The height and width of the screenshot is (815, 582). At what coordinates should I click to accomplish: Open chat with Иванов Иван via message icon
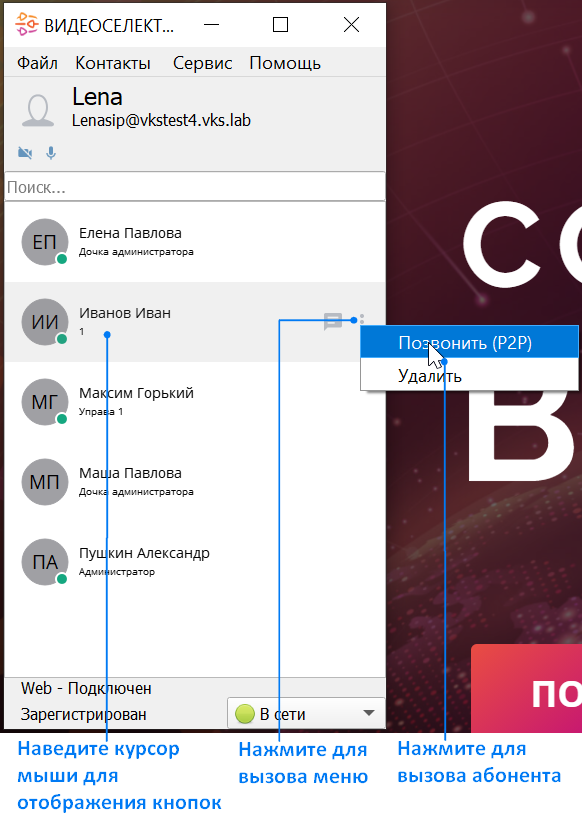click(333, 321)
